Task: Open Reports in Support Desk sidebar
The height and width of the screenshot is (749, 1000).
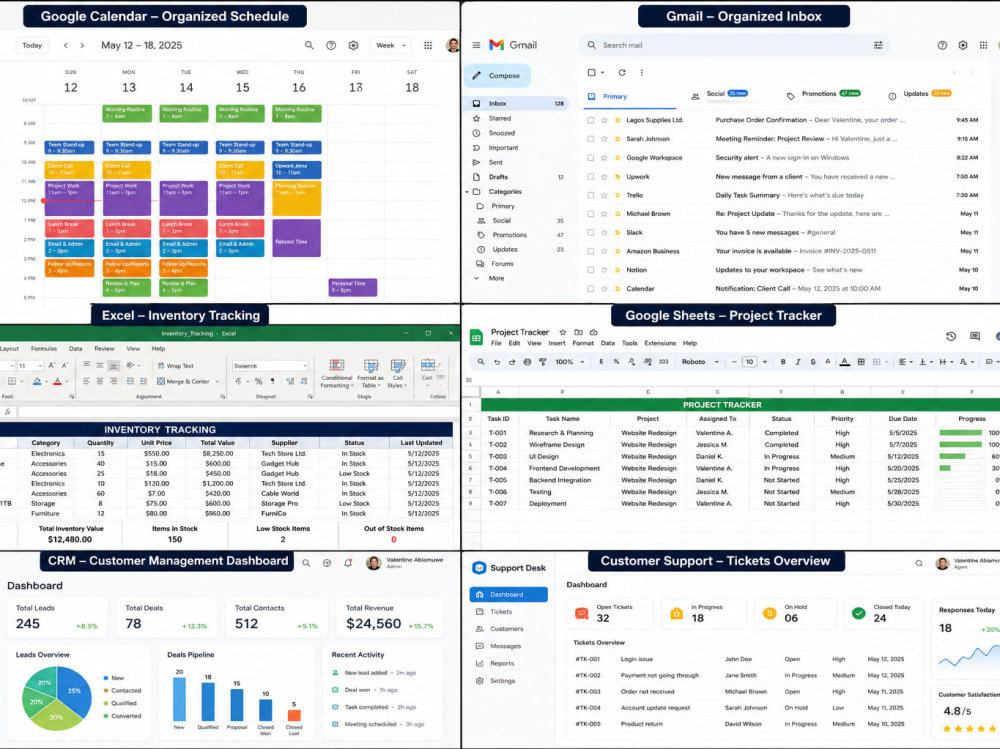Action: click(502, 664)
